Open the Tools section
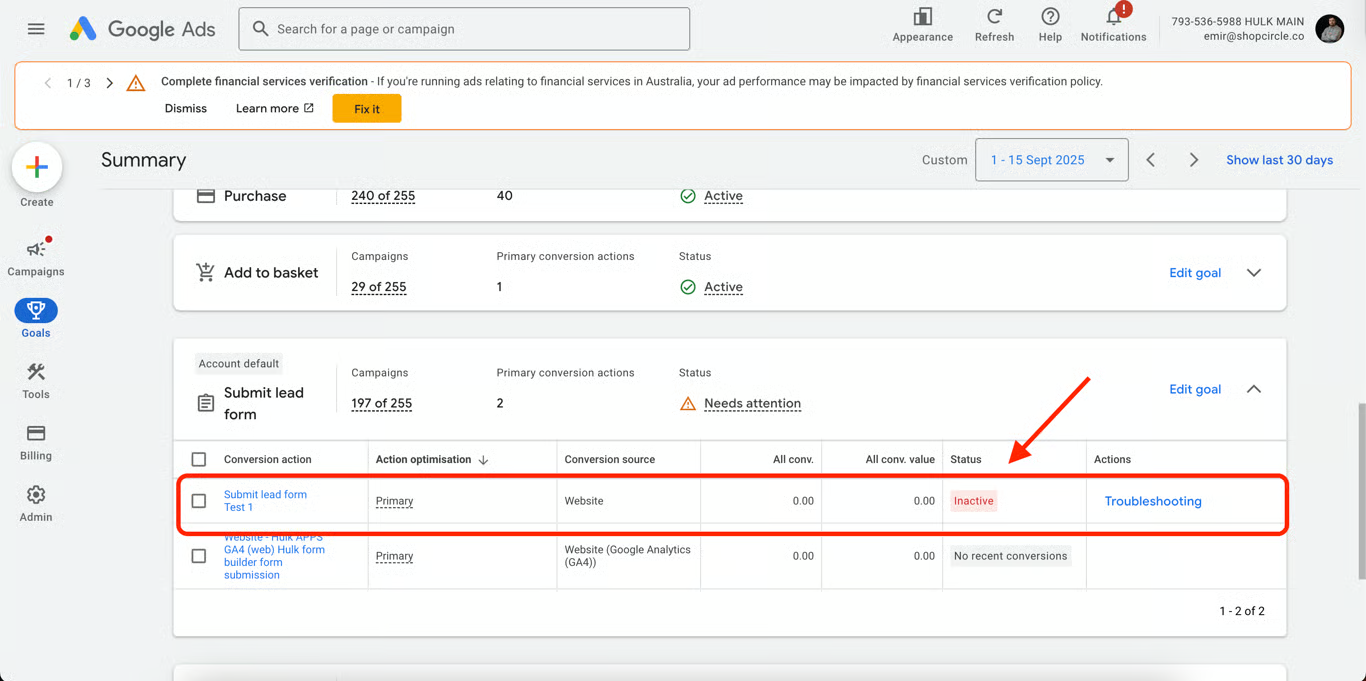This screenshot has width=1366, height=681. 36,380
